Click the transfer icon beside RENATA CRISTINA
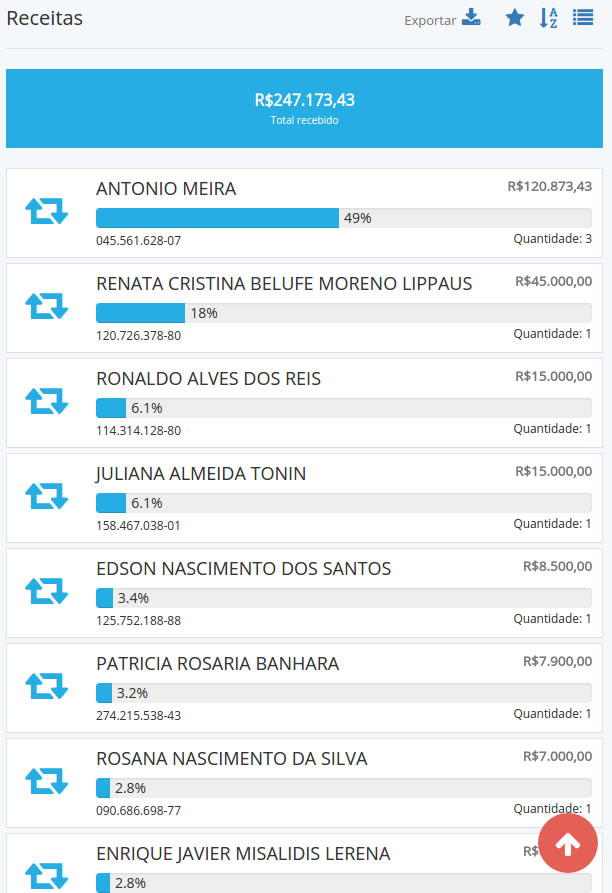The height and width of the screenshot is (893, 612). (46, 306)
